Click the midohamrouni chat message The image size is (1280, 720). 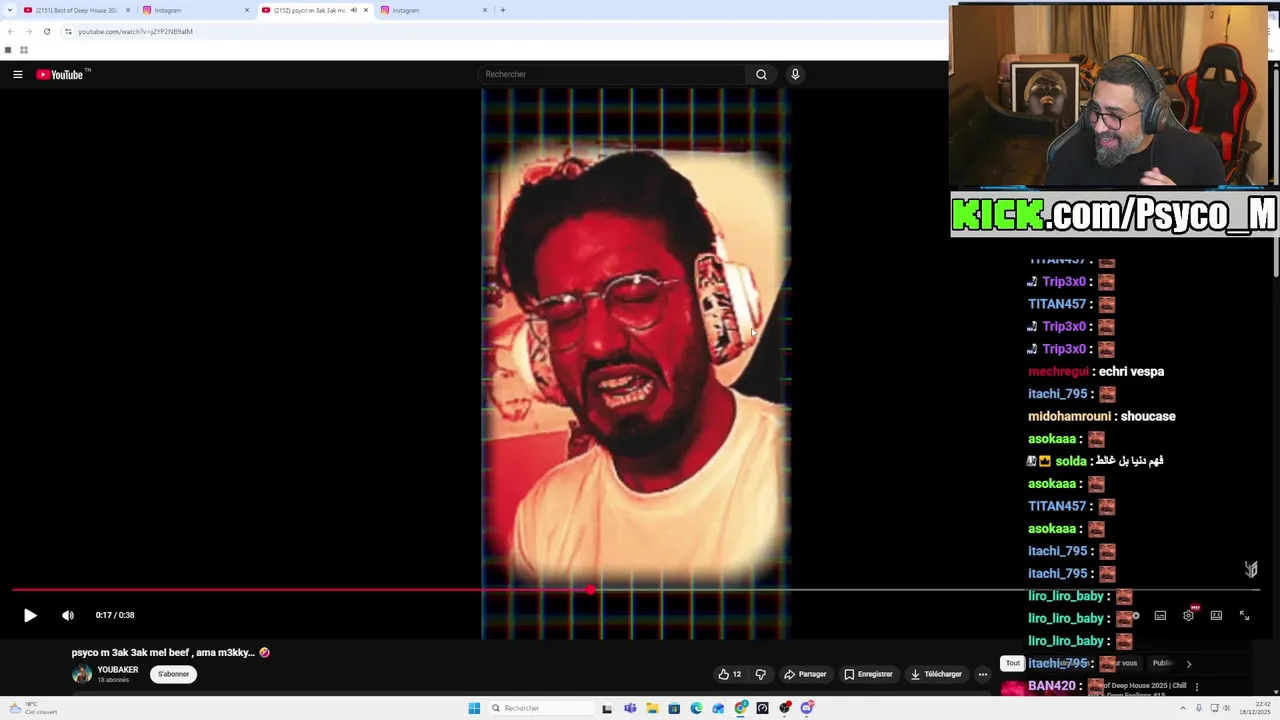click(x=1102, y=416)
